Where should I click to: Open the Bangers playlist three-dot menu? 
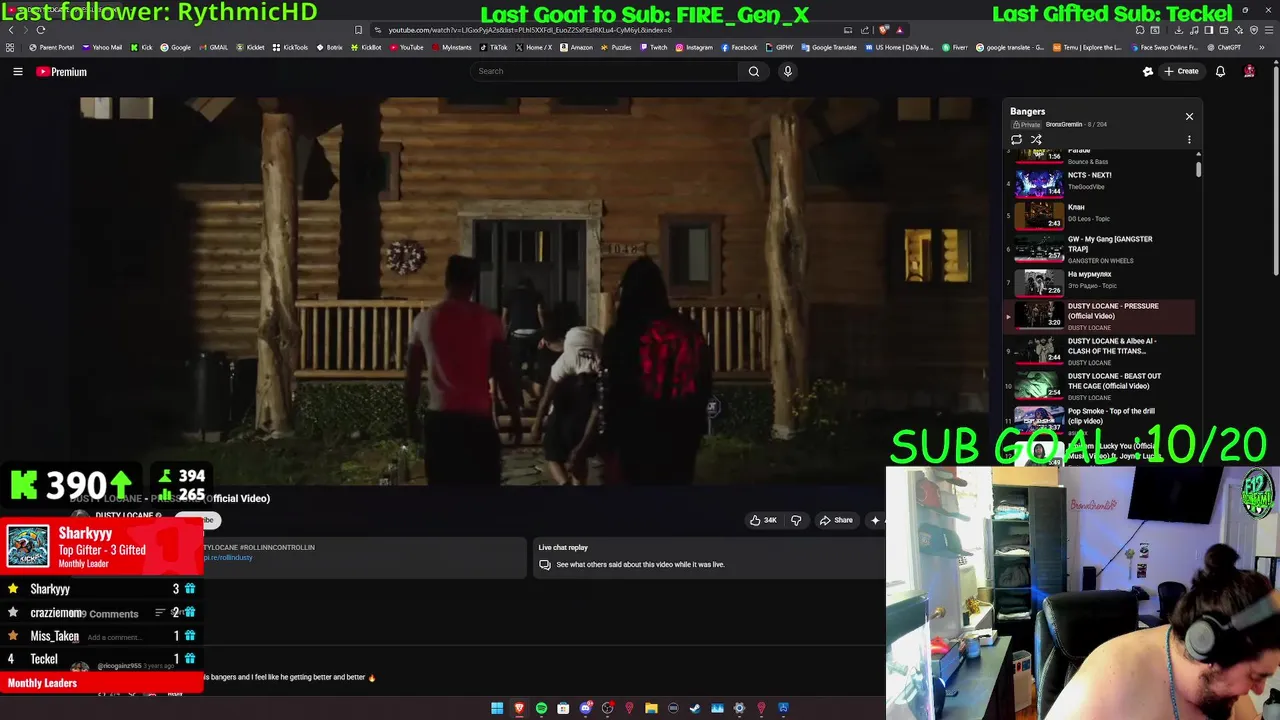(x=1189, y=140)
